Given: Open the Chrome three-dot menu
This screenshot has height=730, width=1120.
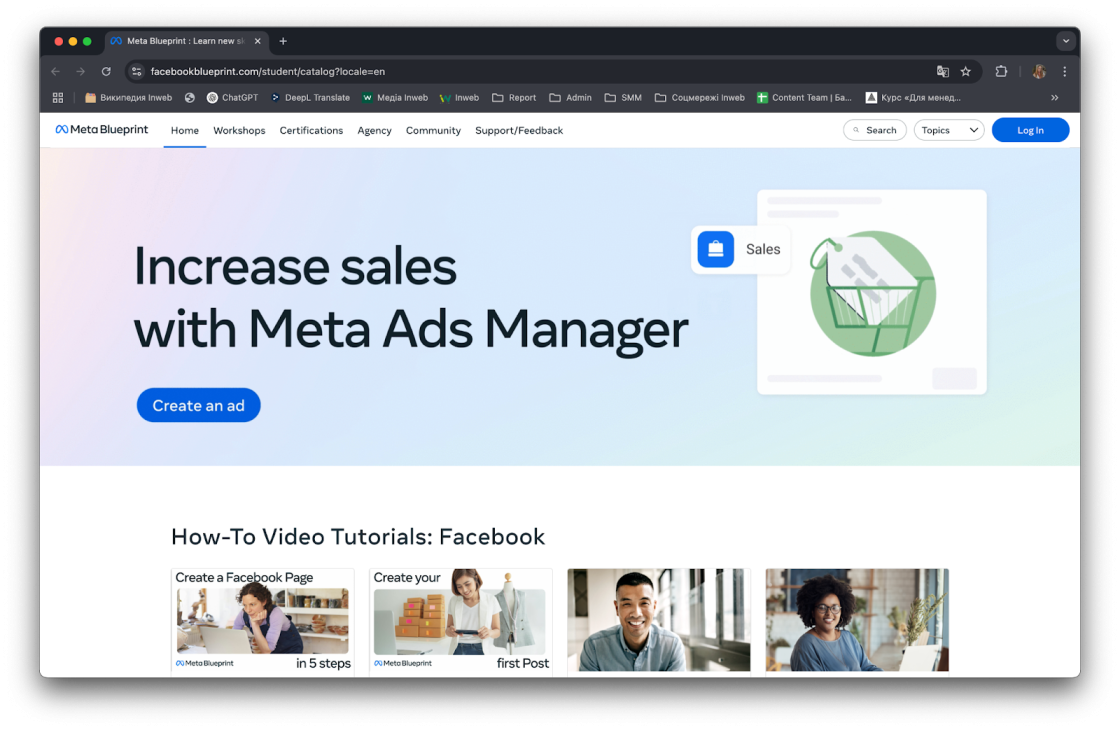Looking at the screenshot, I should 1064,71.
